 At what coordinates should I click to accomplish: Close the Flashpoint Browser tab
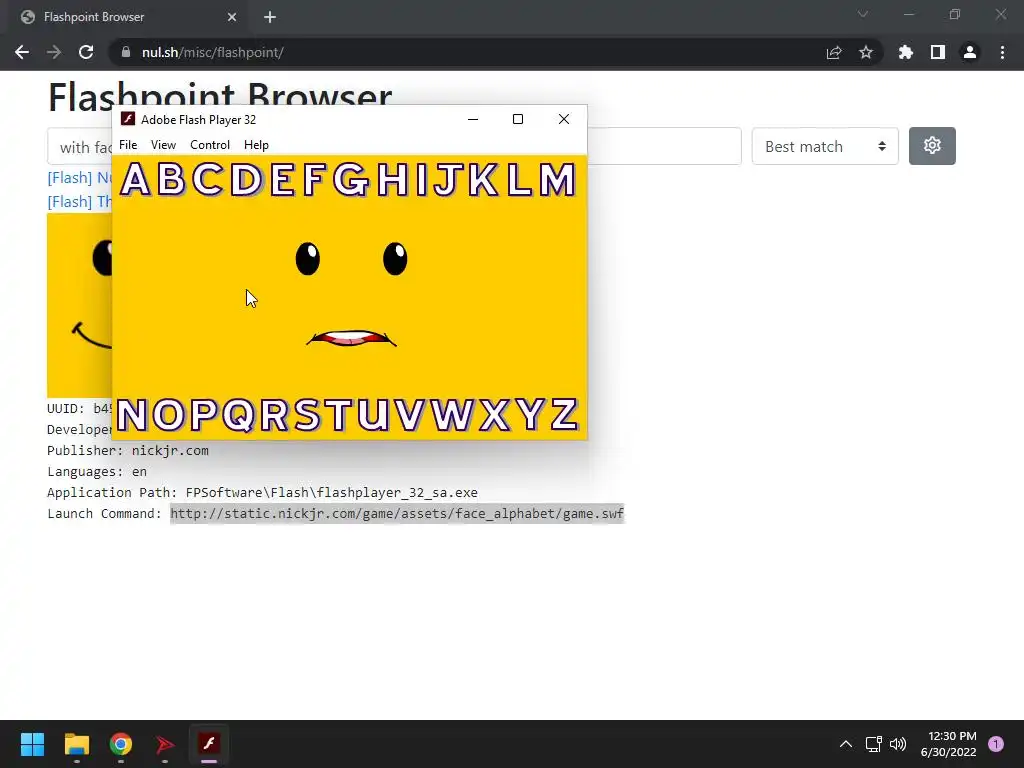coord(232,17)
